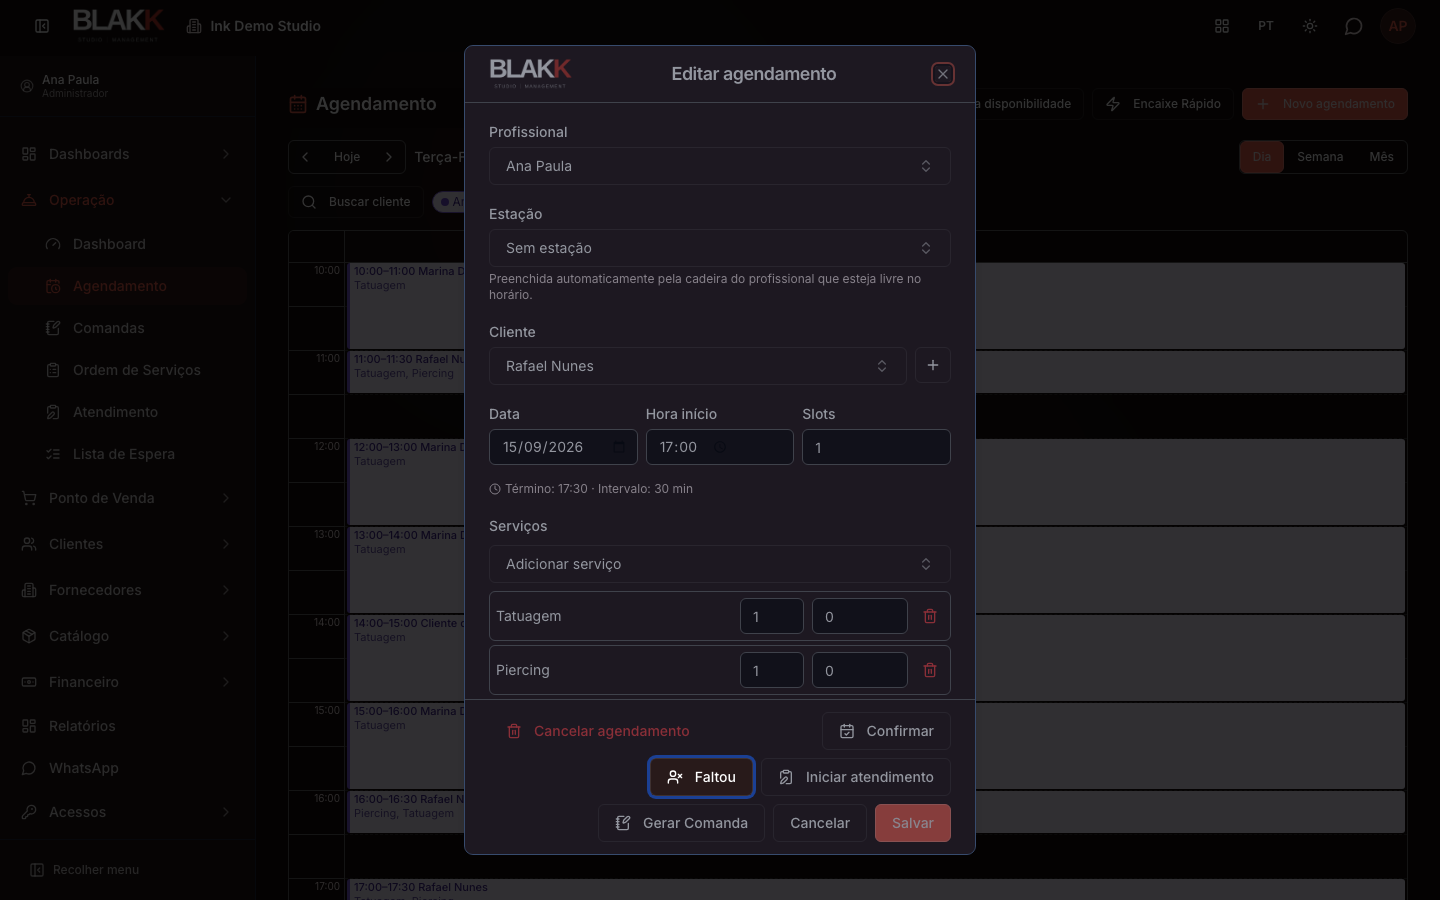Viewport: 1440px width, 900px height.
Task: Expand the Catálogo sidebar menu
Action: pyautogui.click(x=126, y=636)
